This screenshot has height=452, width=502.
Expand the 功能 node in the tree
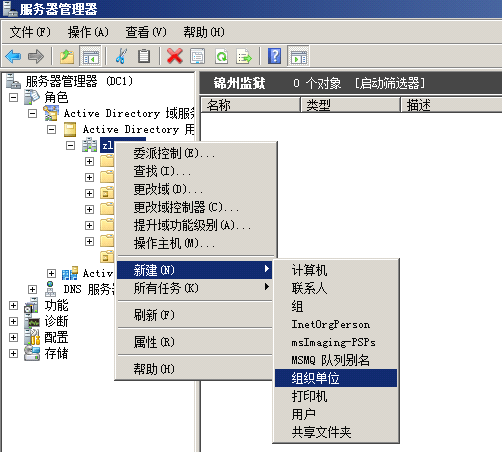coord(13,305)
